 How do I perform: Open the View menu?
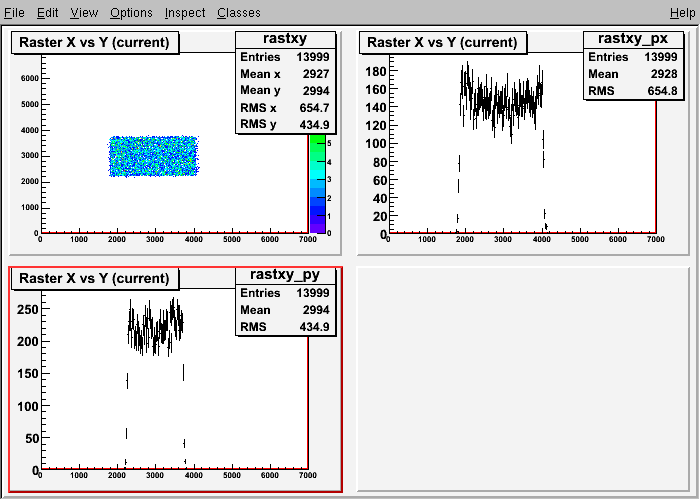pos(84,12)
